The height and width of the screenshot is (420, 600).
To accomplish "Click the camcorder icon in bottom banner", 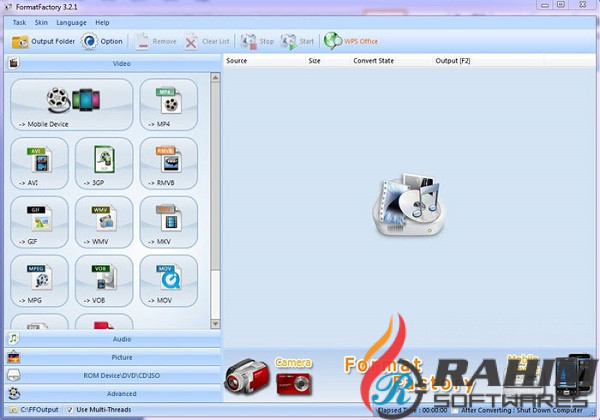I will 246,376.
